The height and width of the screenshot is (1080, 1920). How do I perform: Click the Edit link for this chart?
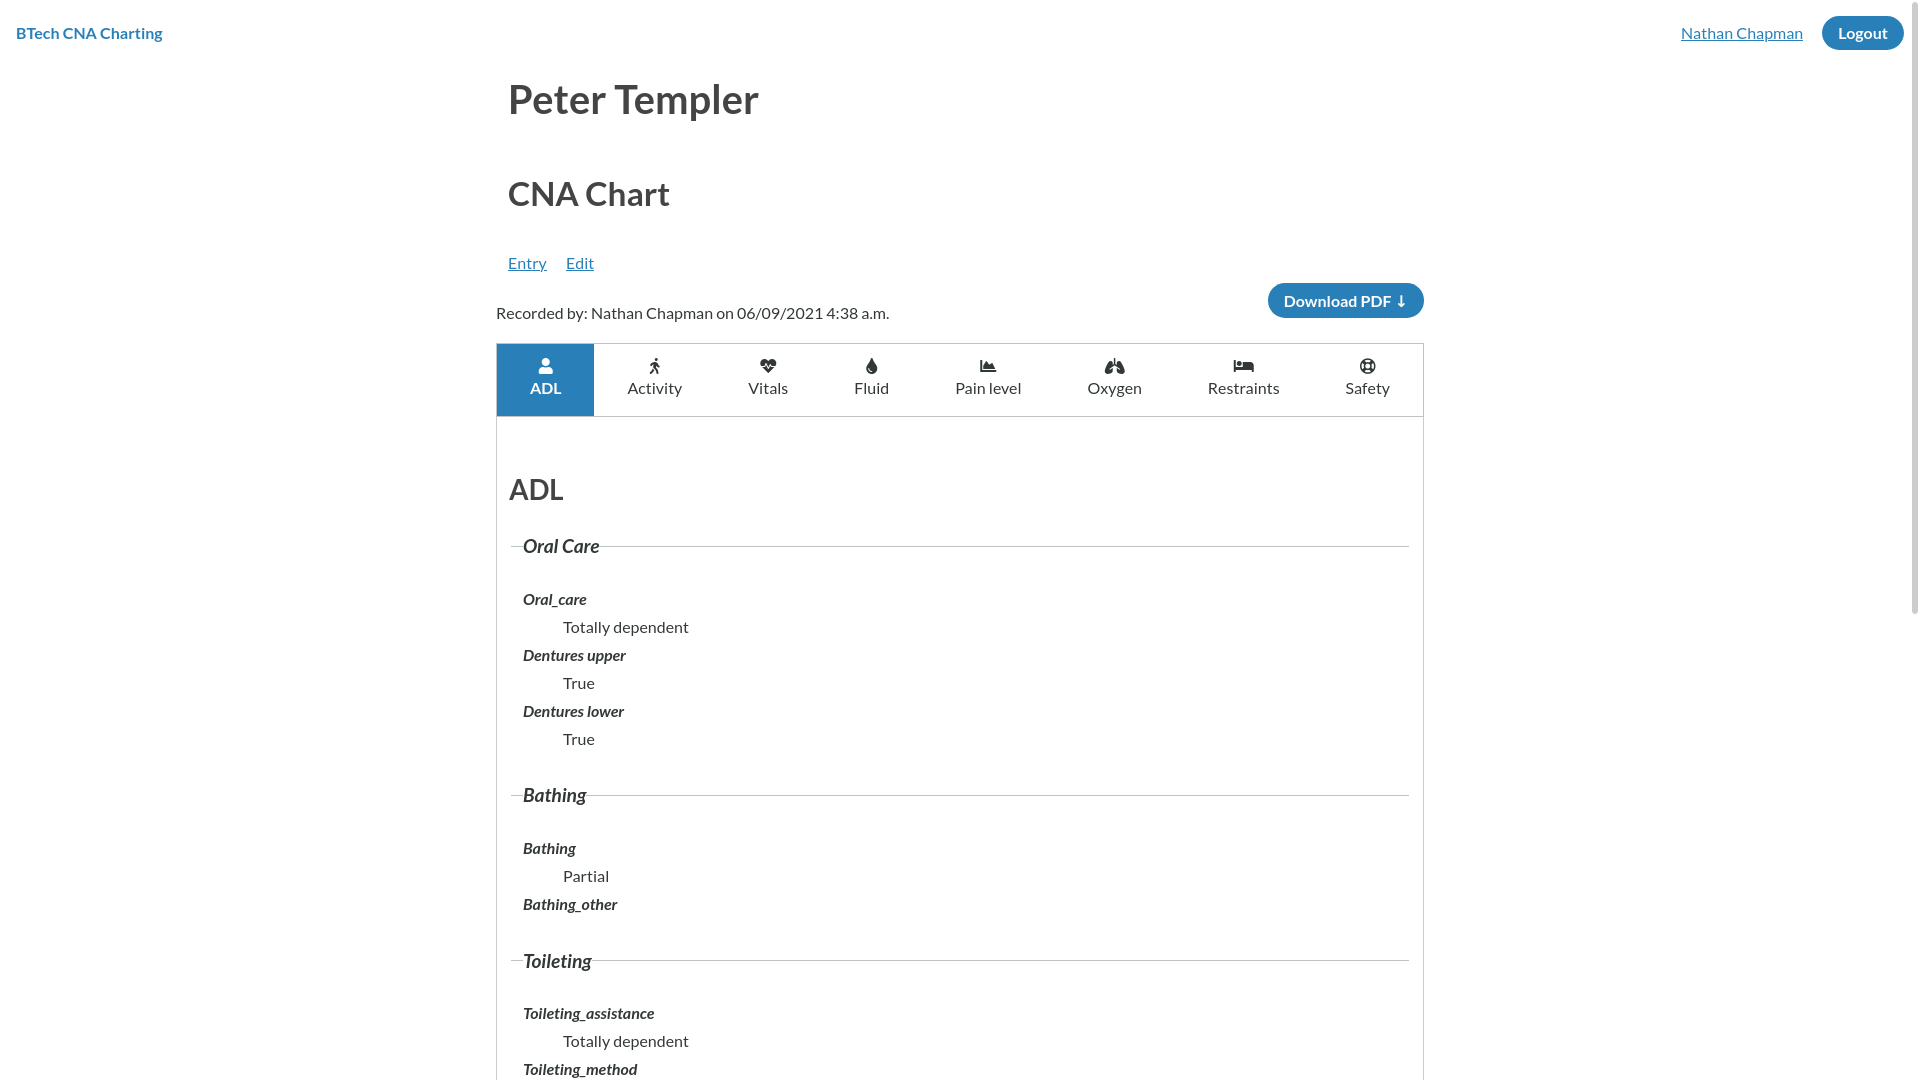click(580, 263)
